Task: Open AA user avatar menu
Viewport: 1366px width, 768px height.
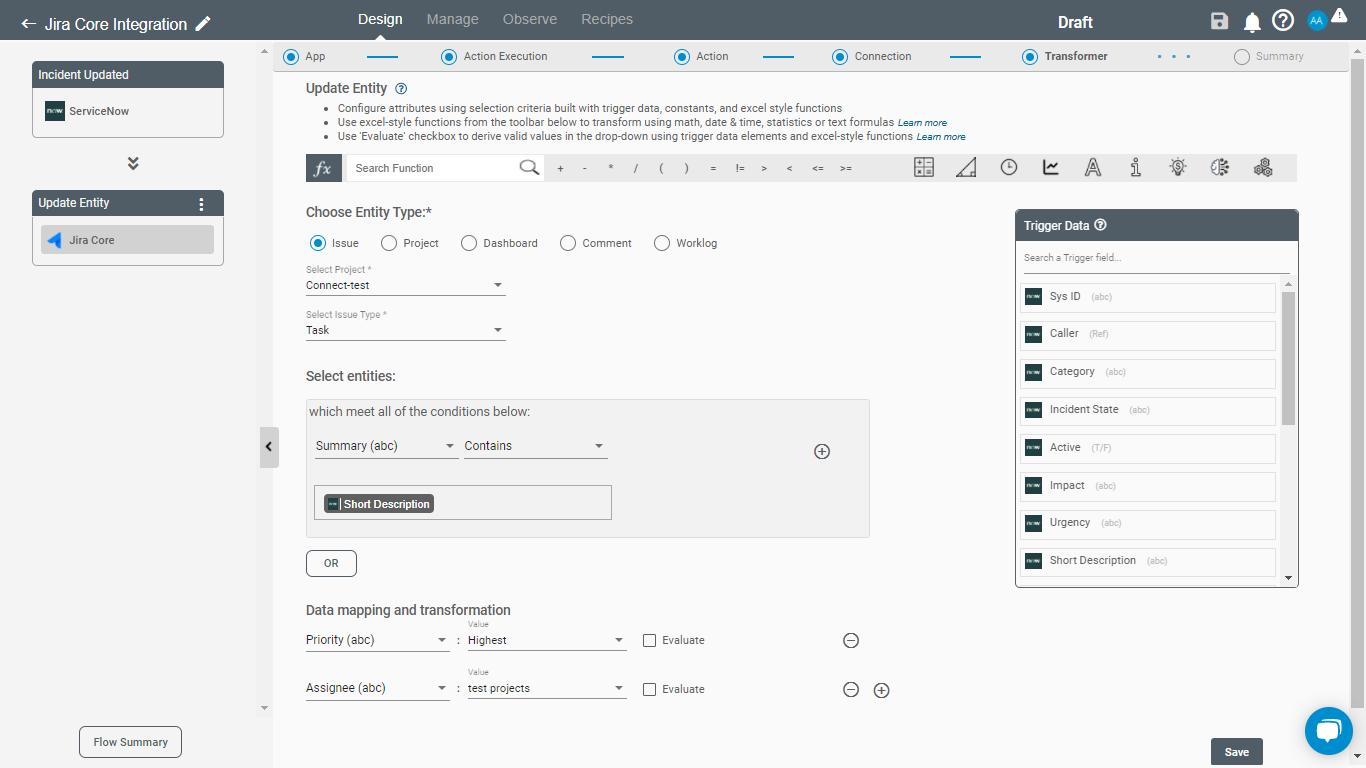Action: coord(1317,21)
